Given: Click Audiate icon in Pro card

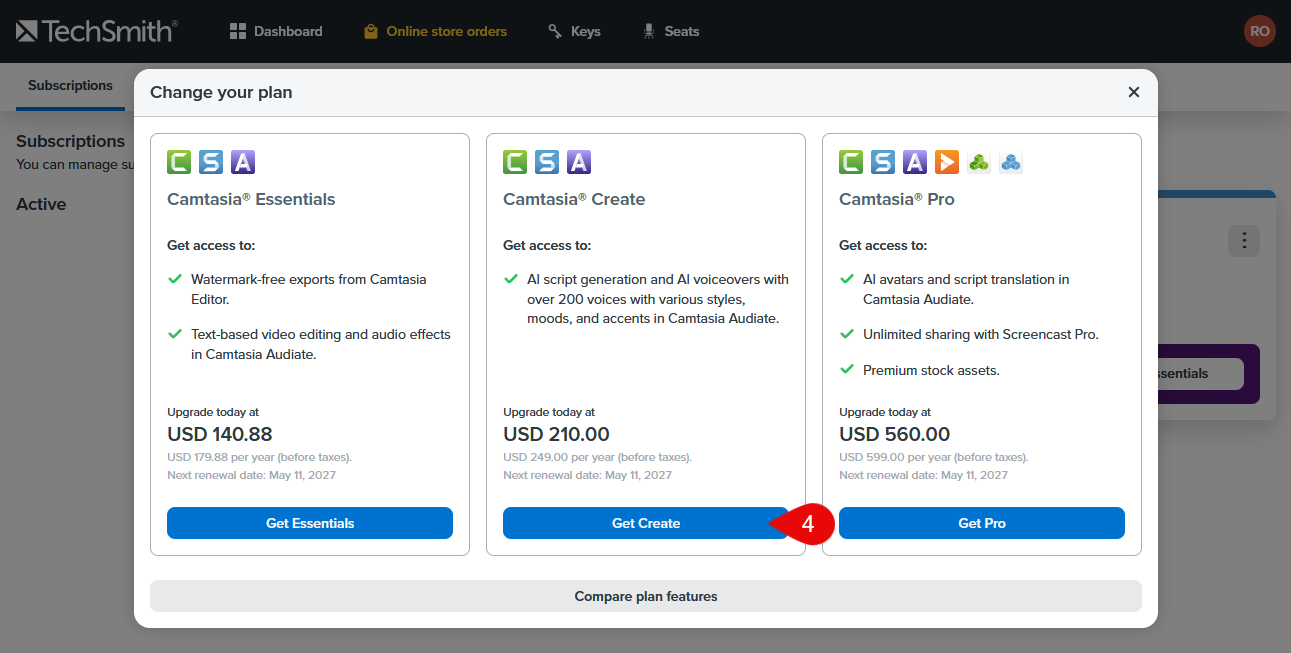Looking at the screenshot, I should point(915,162).
